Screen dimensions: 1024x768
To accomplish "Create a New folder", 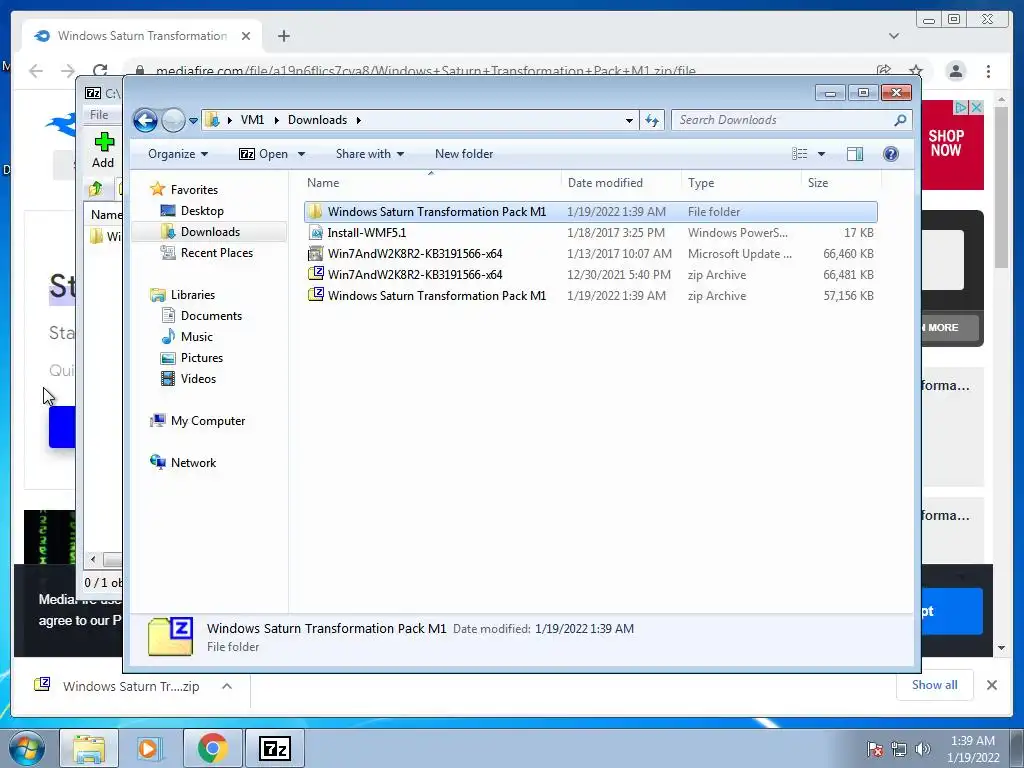I will 464,154.
